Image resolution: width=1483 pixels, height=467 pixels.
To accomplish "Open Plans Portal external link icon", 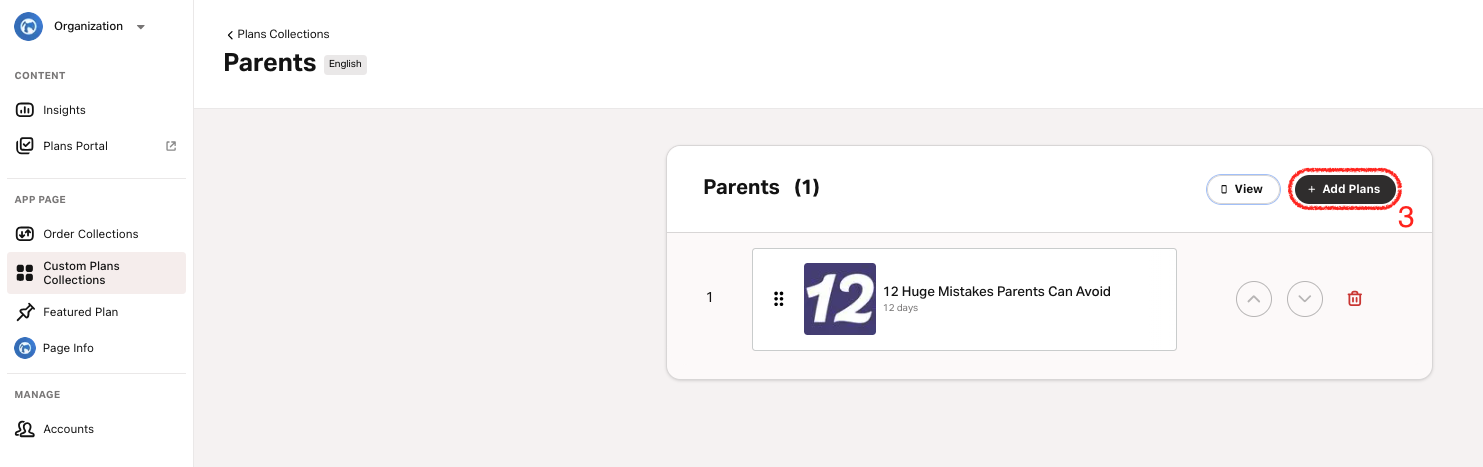I will pyautogui.click(x=171, y=146).
